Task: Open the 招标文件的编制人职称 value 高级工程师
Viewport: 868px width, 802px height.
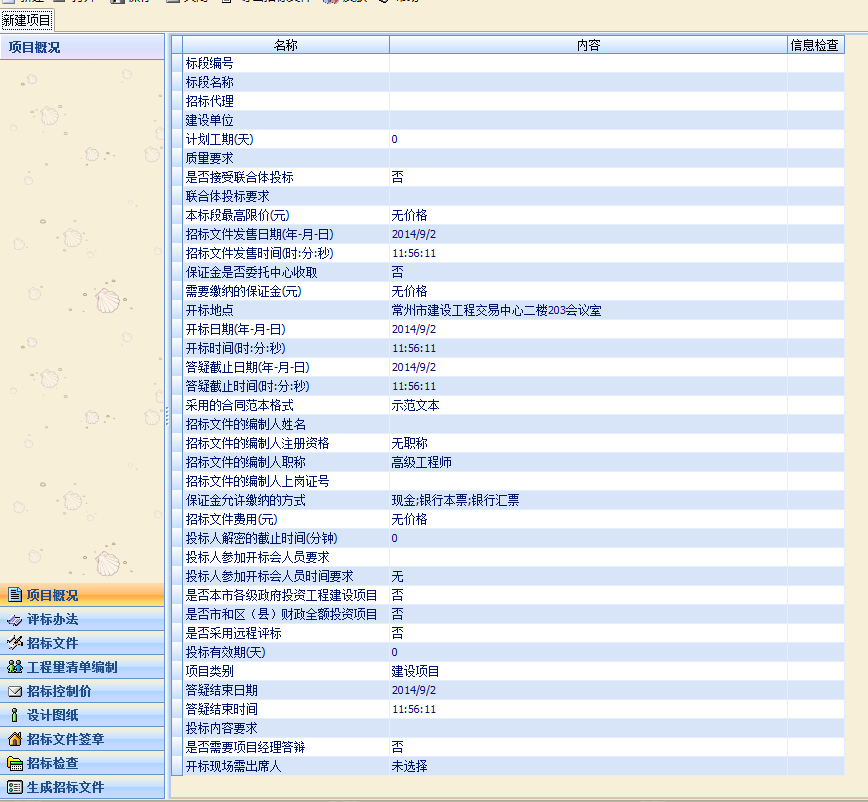Action: point(588,462)
